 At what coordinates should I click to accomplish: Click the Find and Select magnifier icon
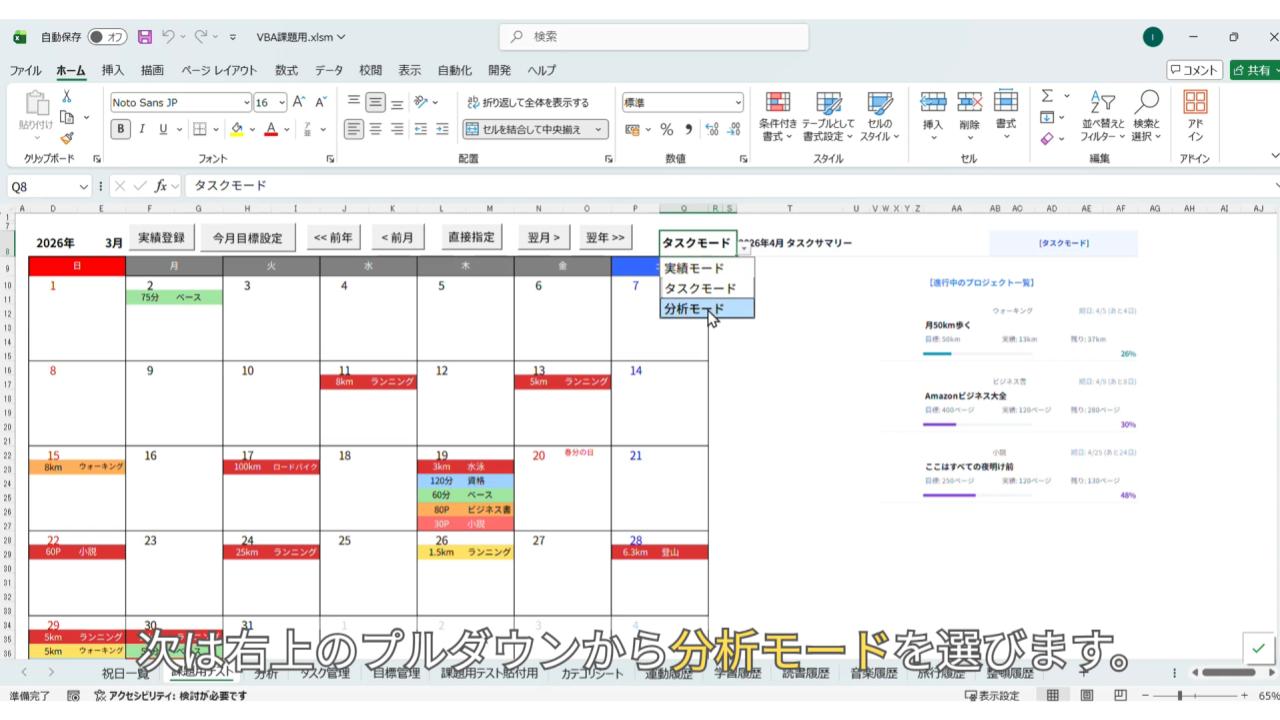1147,101
